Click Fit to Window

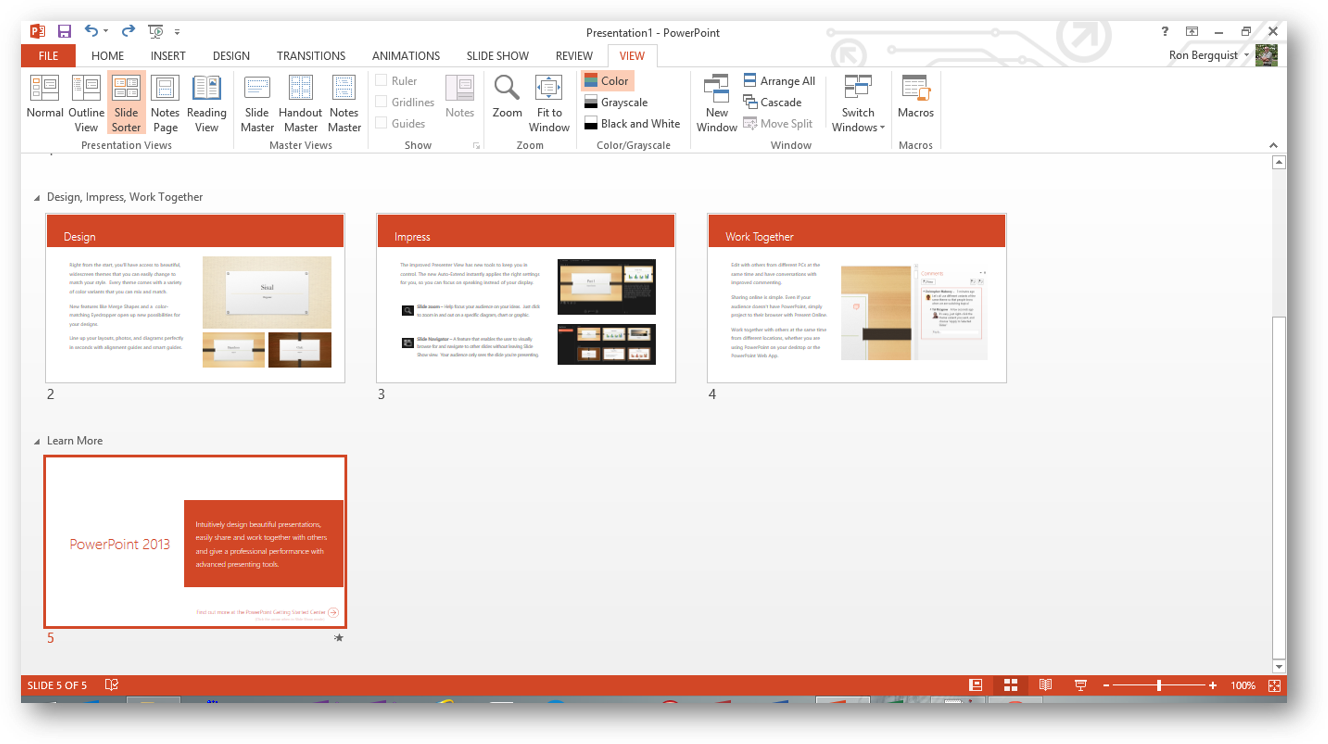(549, 101)
